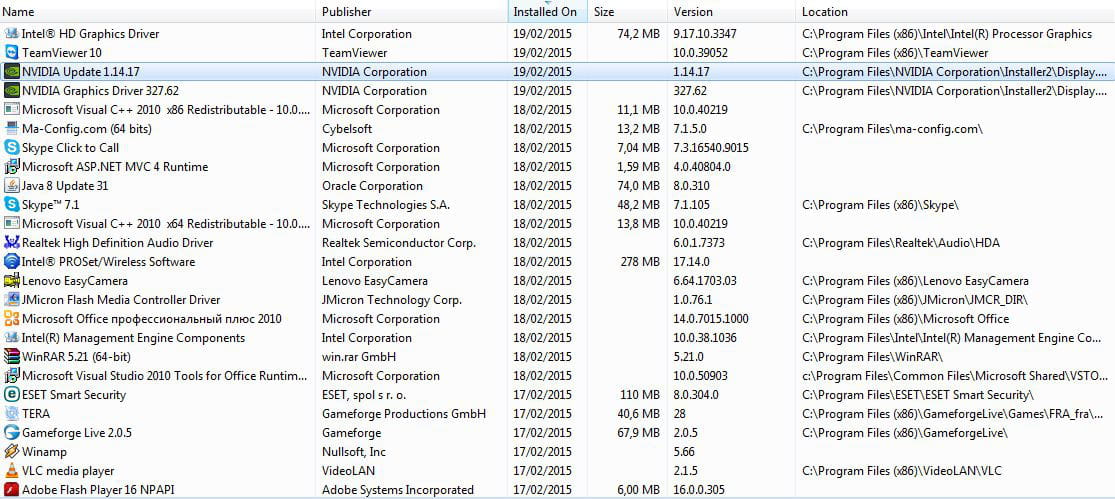Click the Ma-Config.com icon
1115x499 pixels.
(11, 129)
